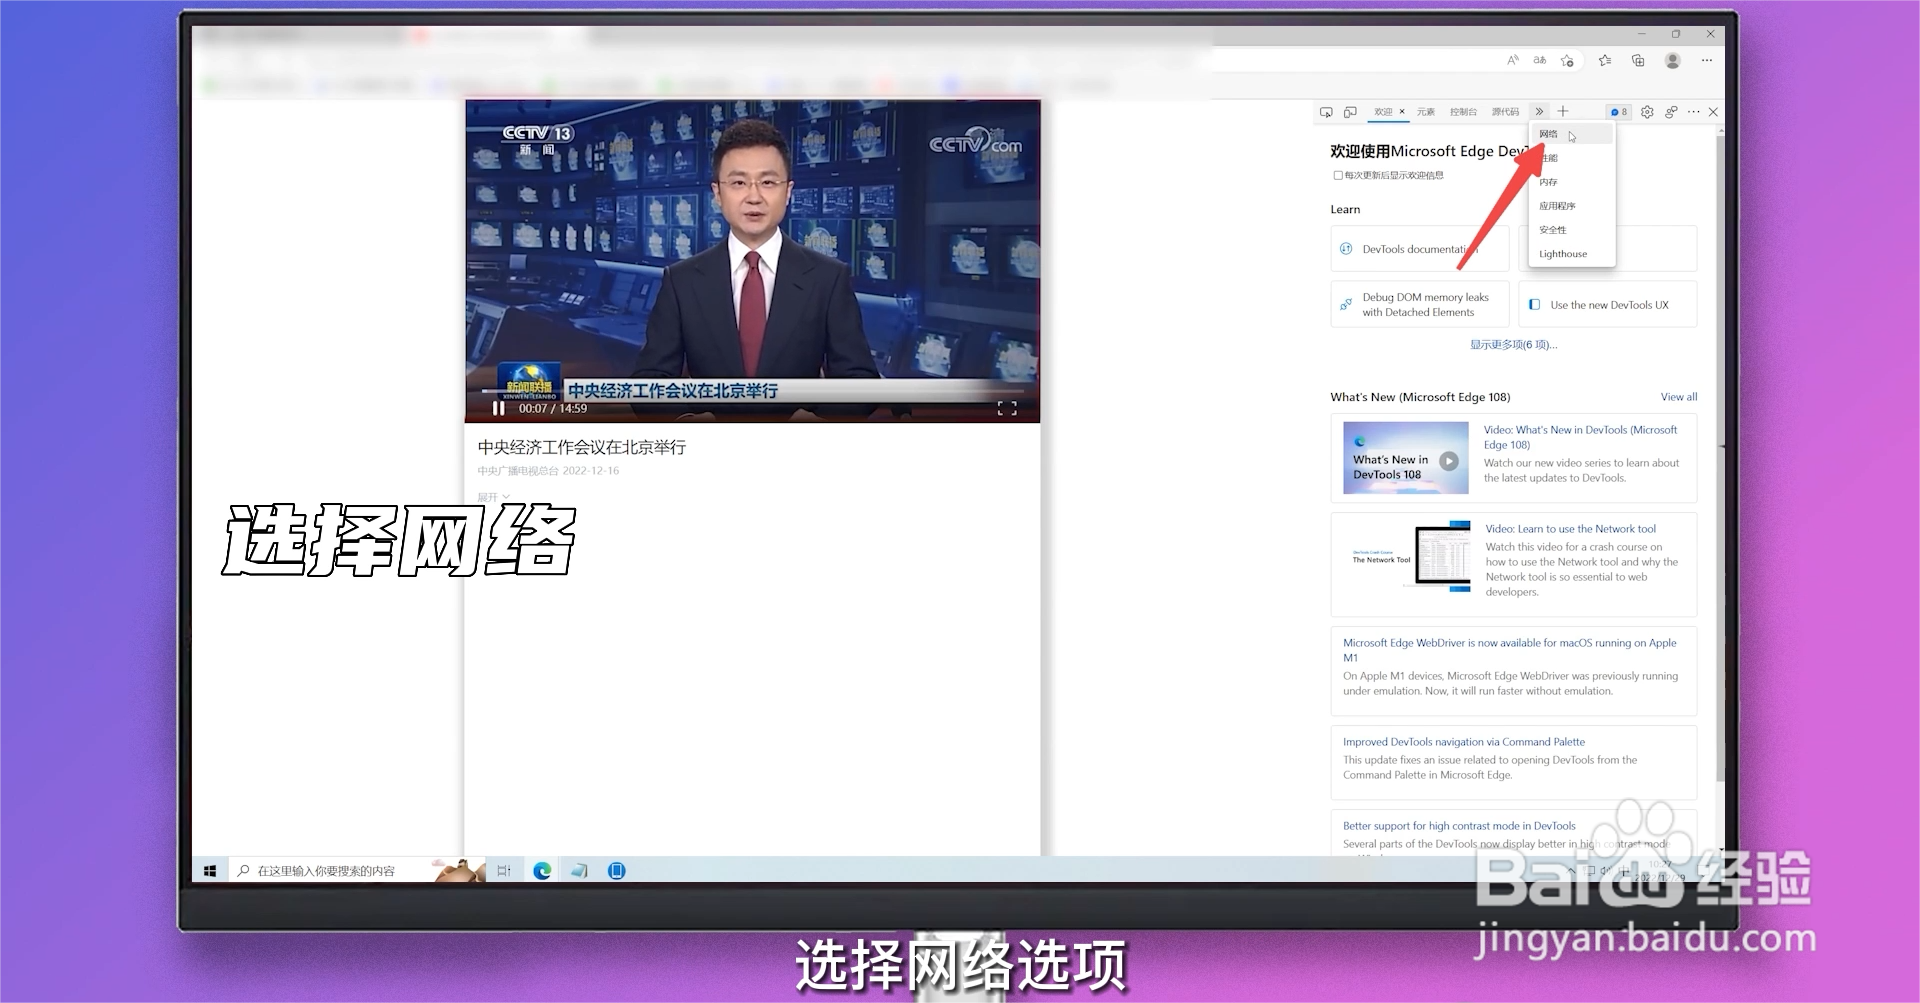
Task: Open browser Collections icon
Action: pos(1638,60)
